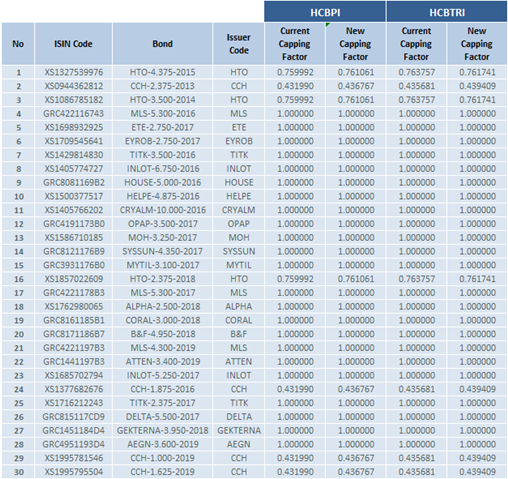Click ISIN cell GRC8081169B2

point(73,182)
